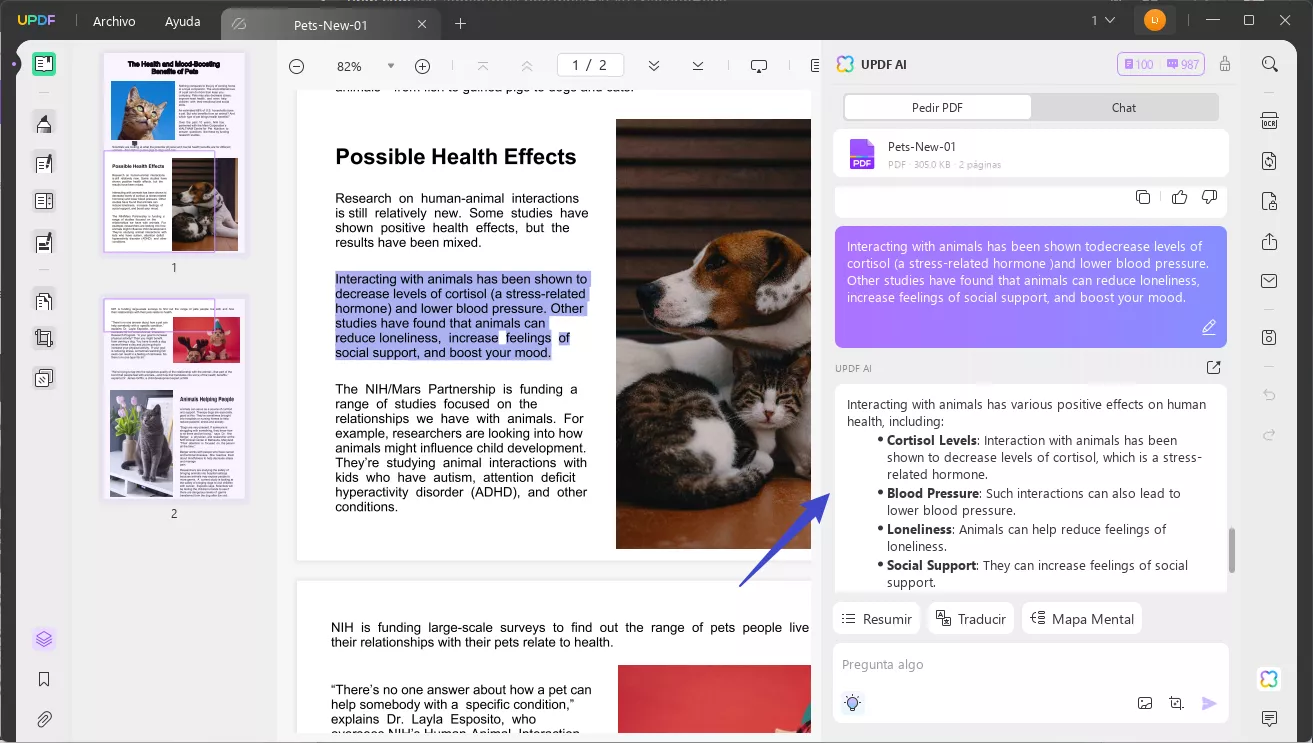1313x743 pixels.
Task: Run OCR text recognition
Action: click(1270, 122)
